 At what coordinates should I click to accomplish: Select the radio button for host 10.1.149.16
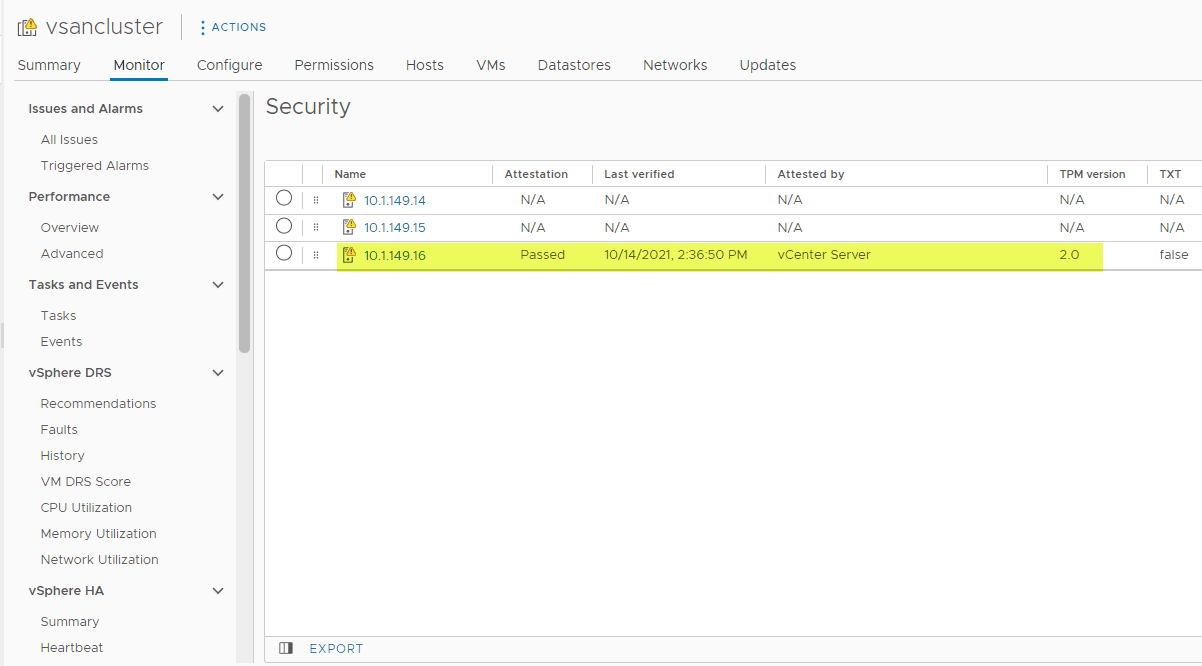(x=284, y=254)
